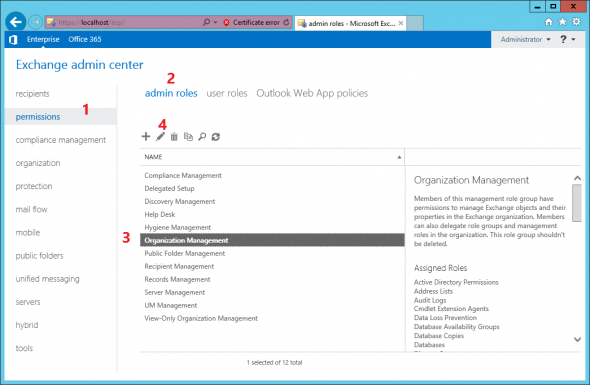Open a new blank browser tab
590x385 pixels.
tap(415, 23)
